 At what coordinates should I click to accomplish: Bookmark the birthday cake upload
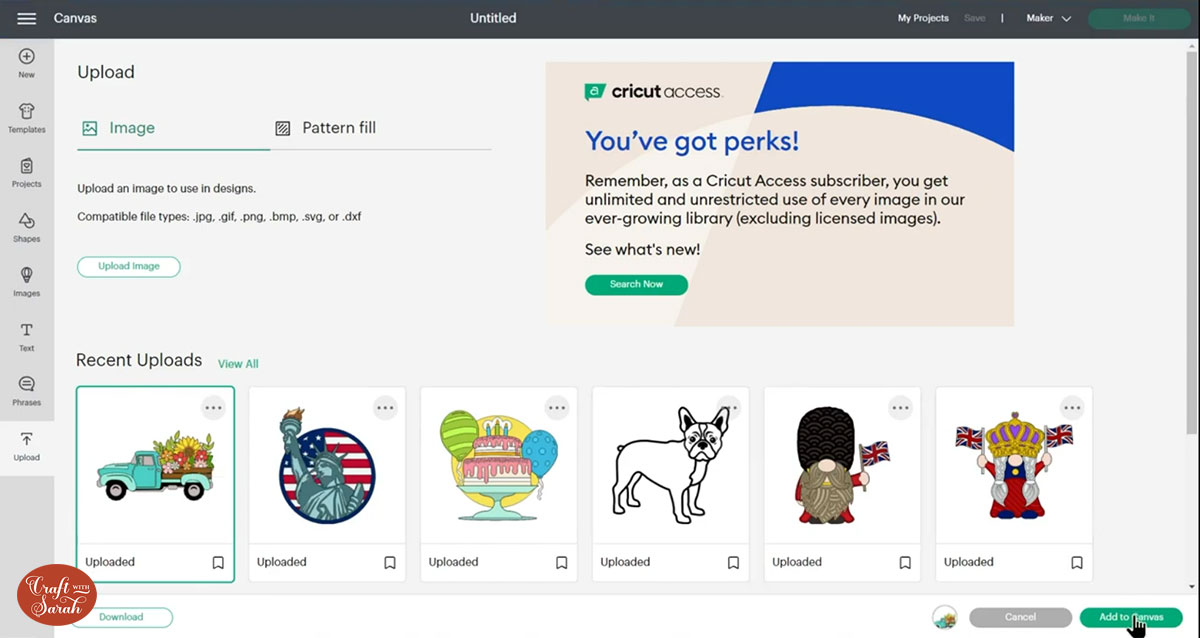click(x=562, y=563)
